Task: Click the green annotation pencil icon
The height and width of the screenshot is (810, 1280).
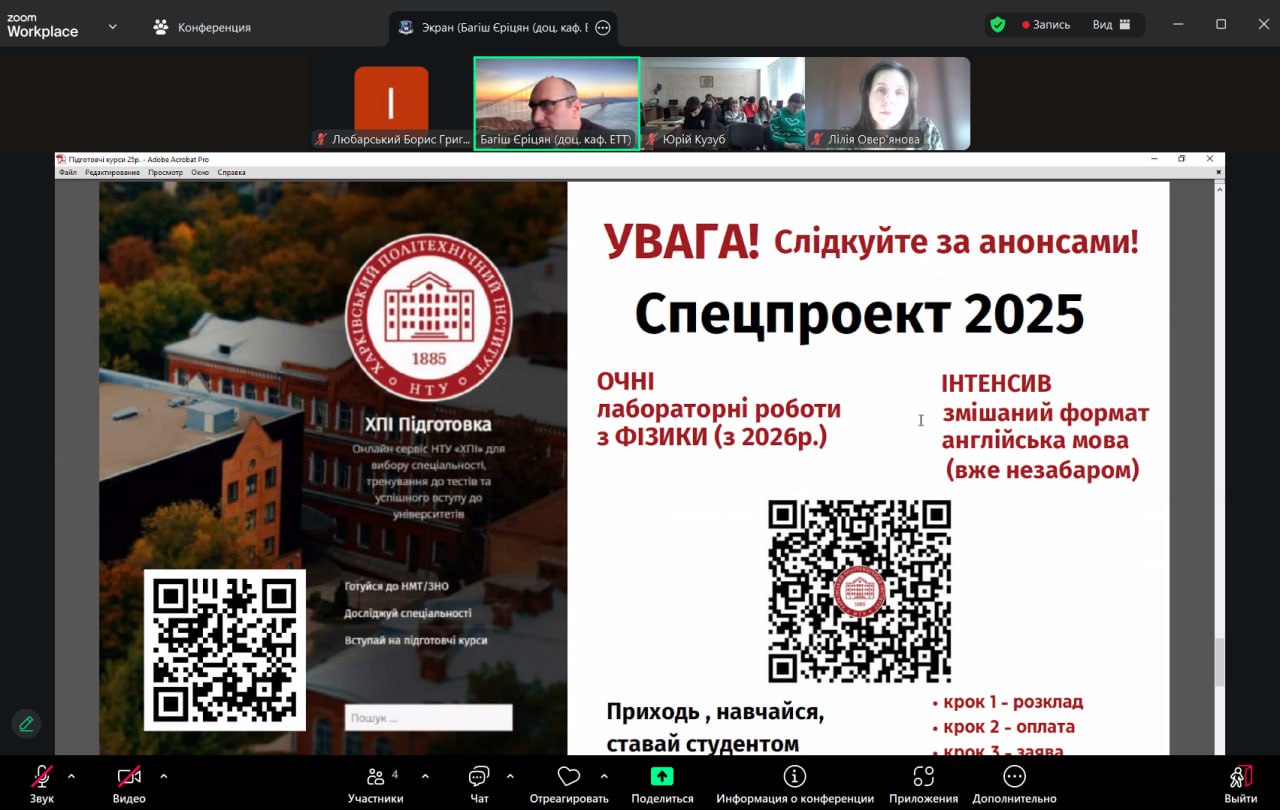Action: tap(26, 723)
